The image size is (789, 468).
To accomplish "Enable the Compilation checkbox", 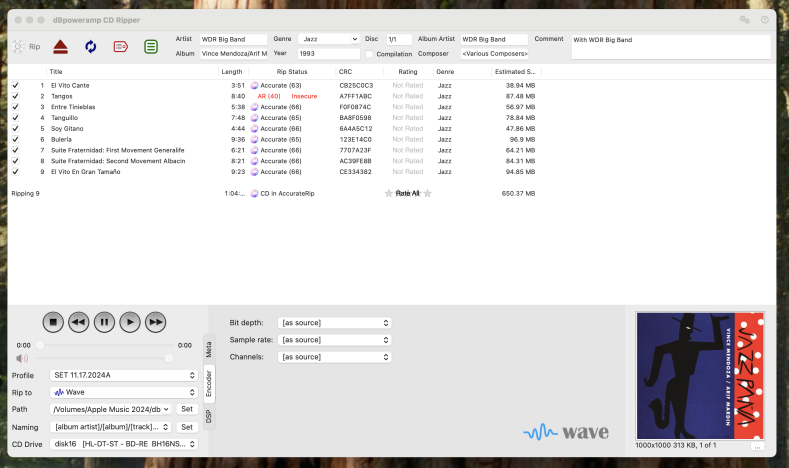I will tap(369, 54).
